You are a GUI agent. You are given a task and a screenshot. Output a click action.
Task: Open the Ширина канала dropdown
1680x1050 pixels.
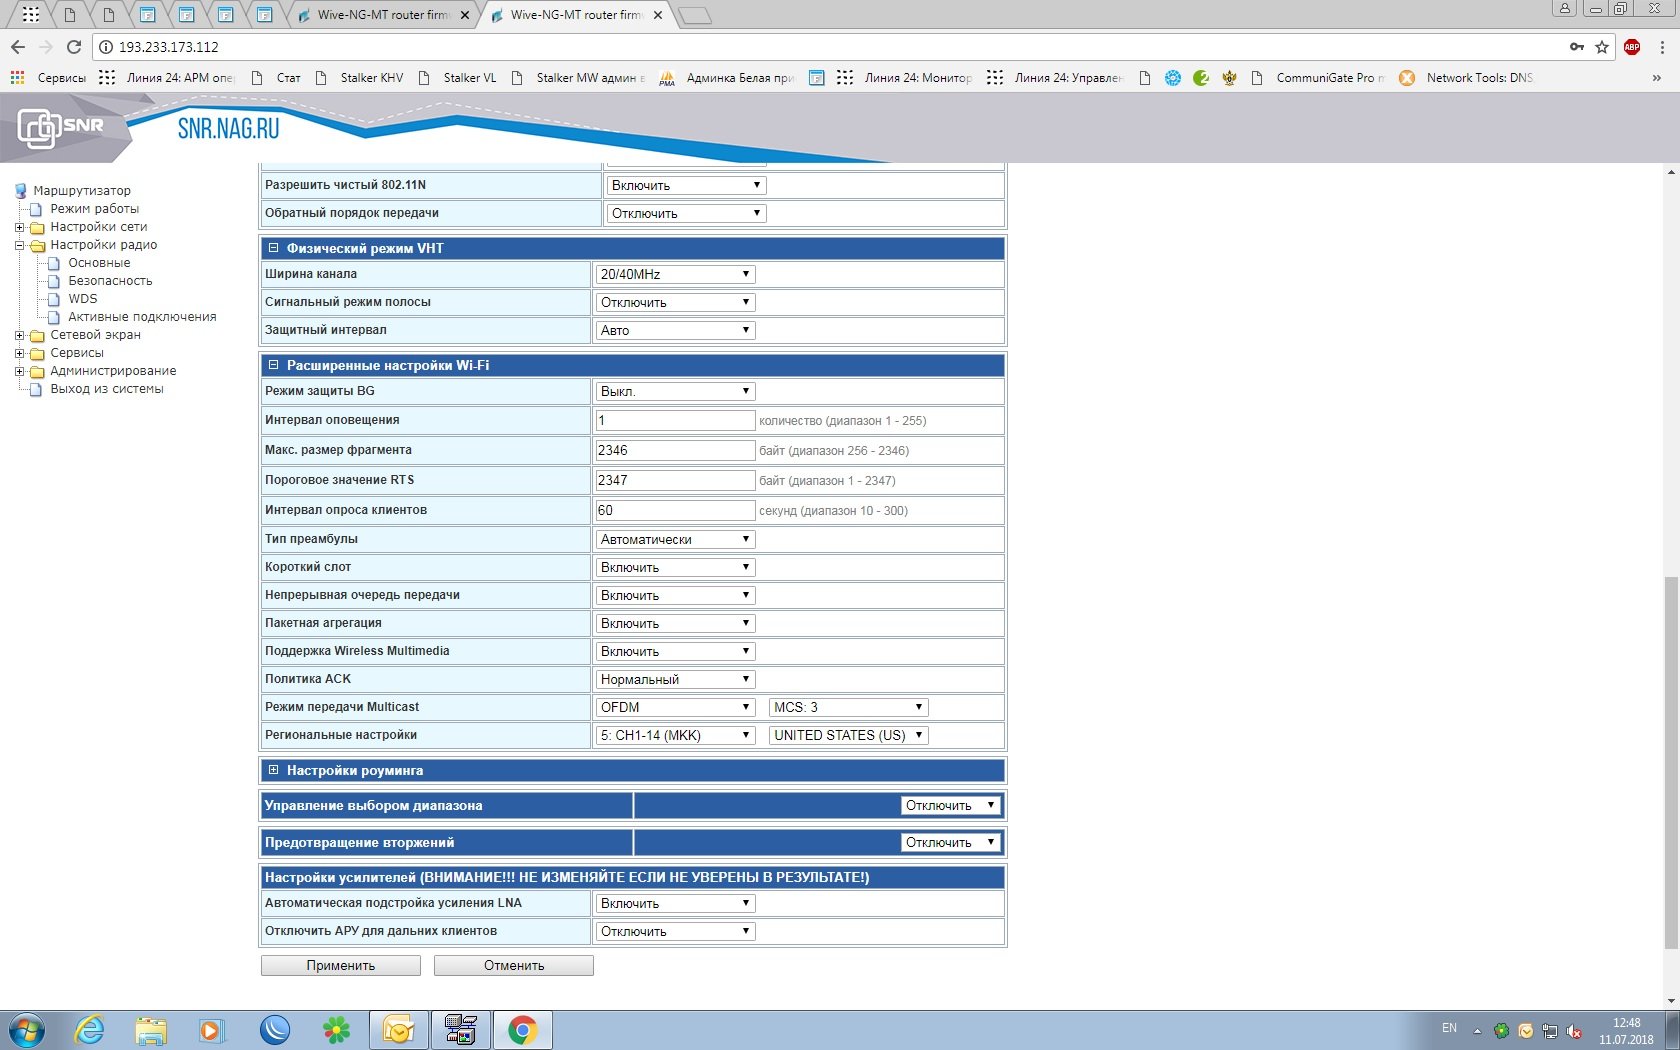pos(675,274)
